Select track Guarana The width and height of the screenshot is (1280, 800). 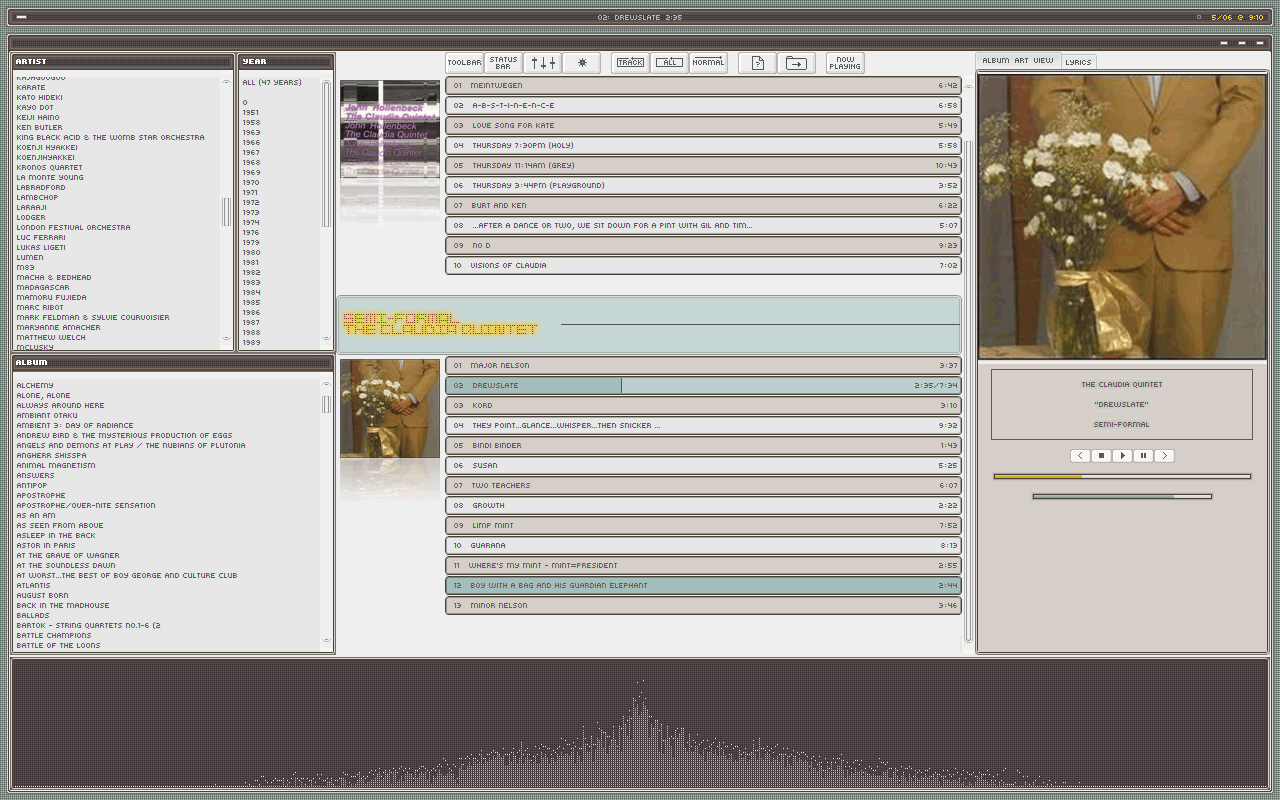pos(703,545)
